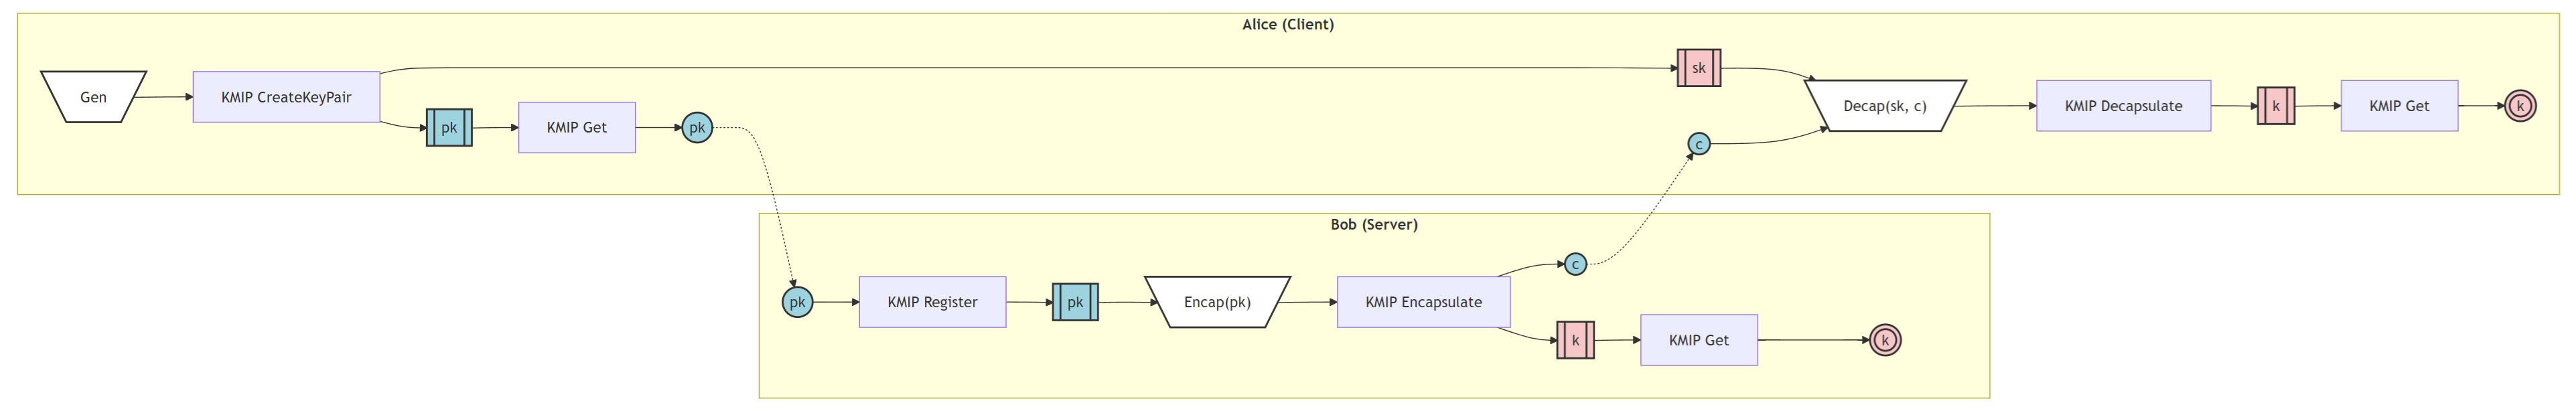Click the c circle in Alice's section
Viewport: 2576px width, 411px height.
(x=1698, y=145)
